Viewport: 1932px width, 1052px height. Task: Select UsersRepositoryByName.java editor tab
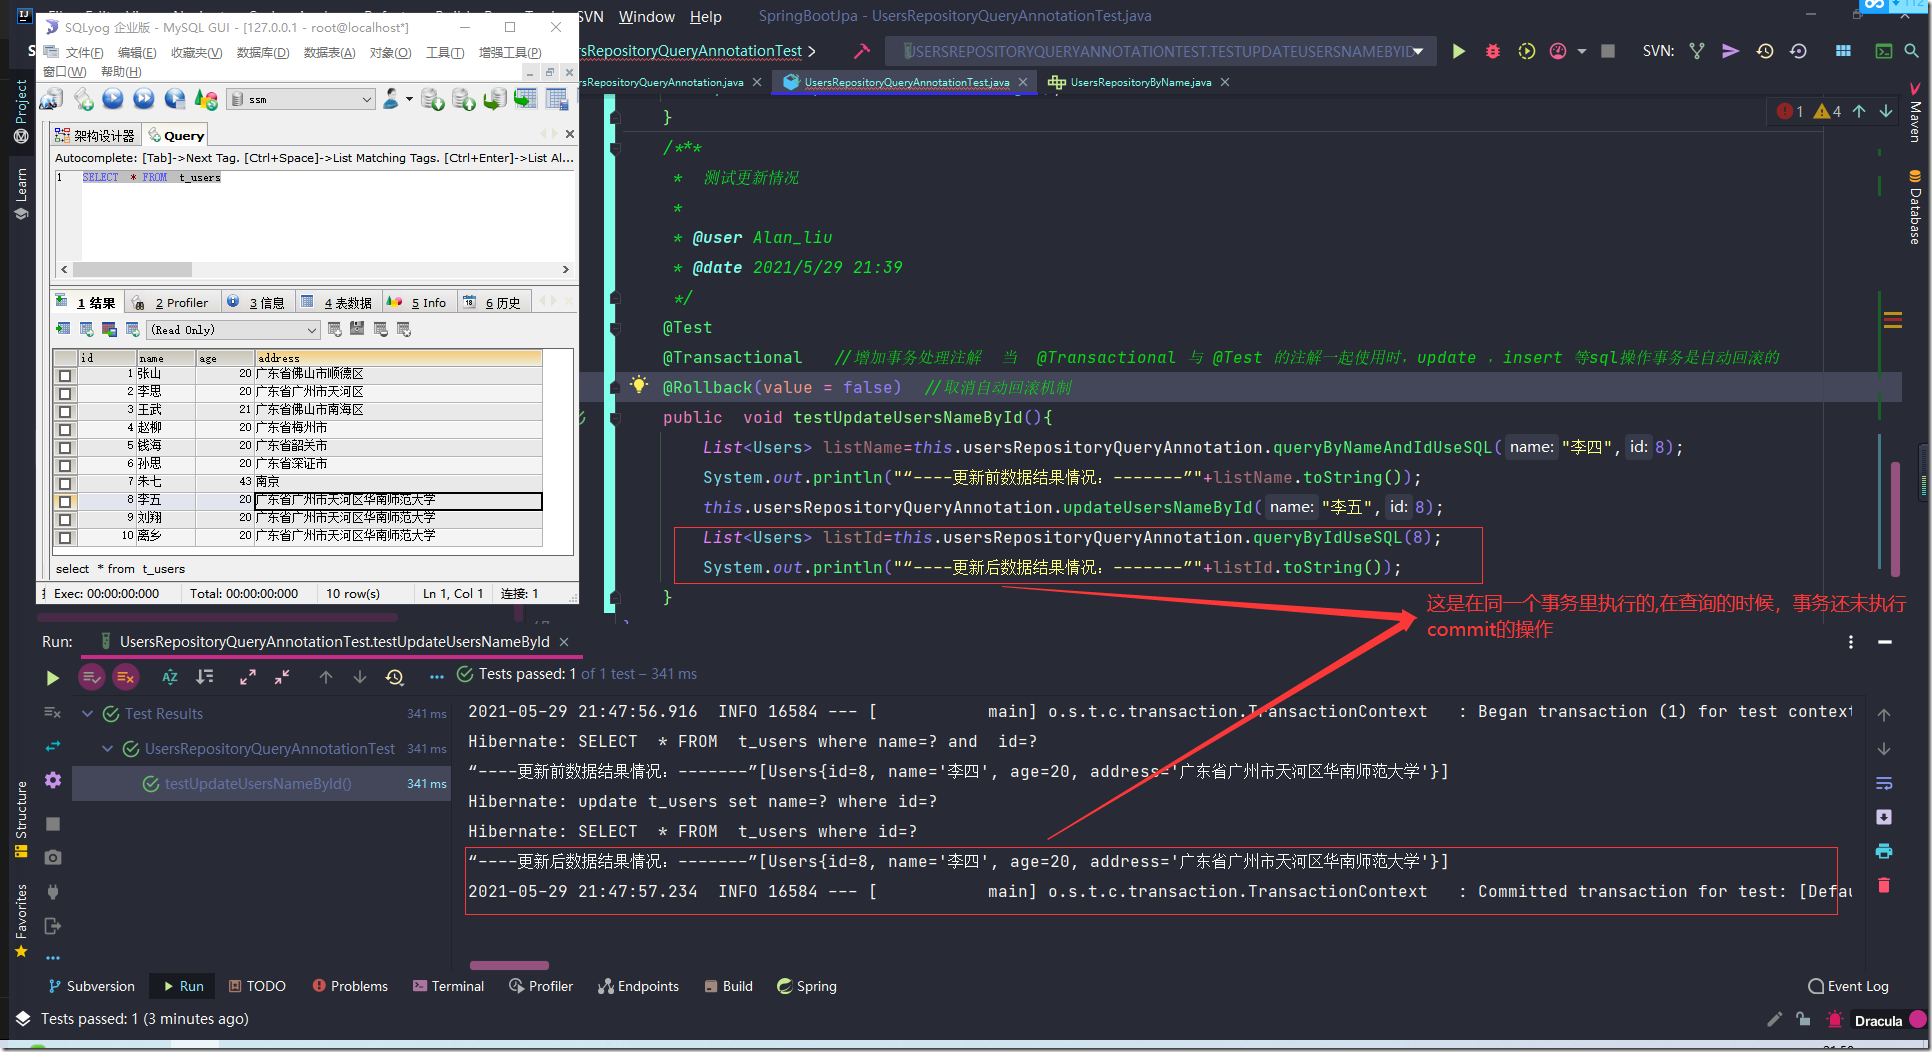[x=1139, y=82]
